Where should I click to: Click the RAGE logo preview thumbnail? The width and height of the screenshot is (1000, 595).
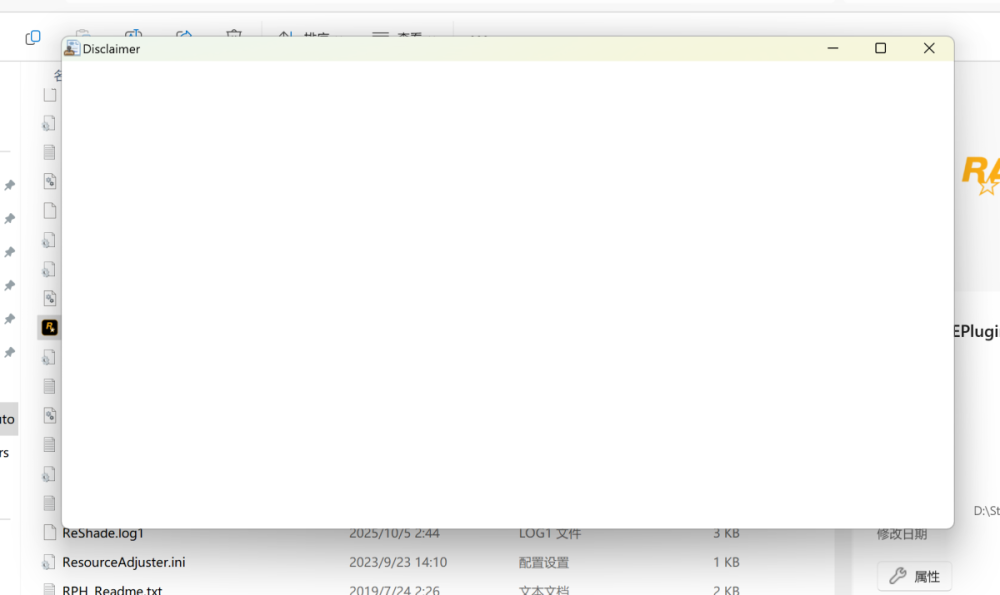click(979, 173)
